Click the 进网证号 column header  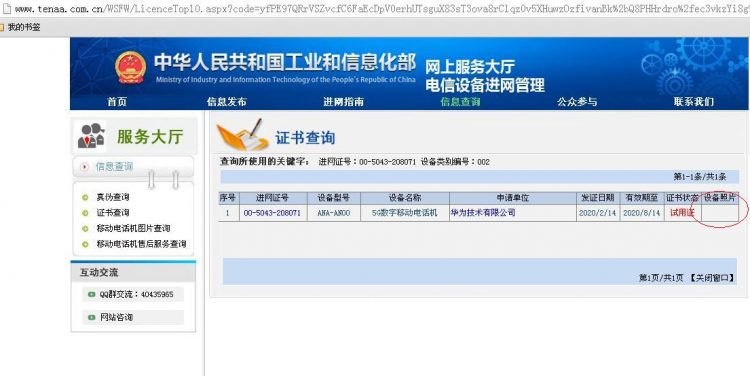[272, 198]
